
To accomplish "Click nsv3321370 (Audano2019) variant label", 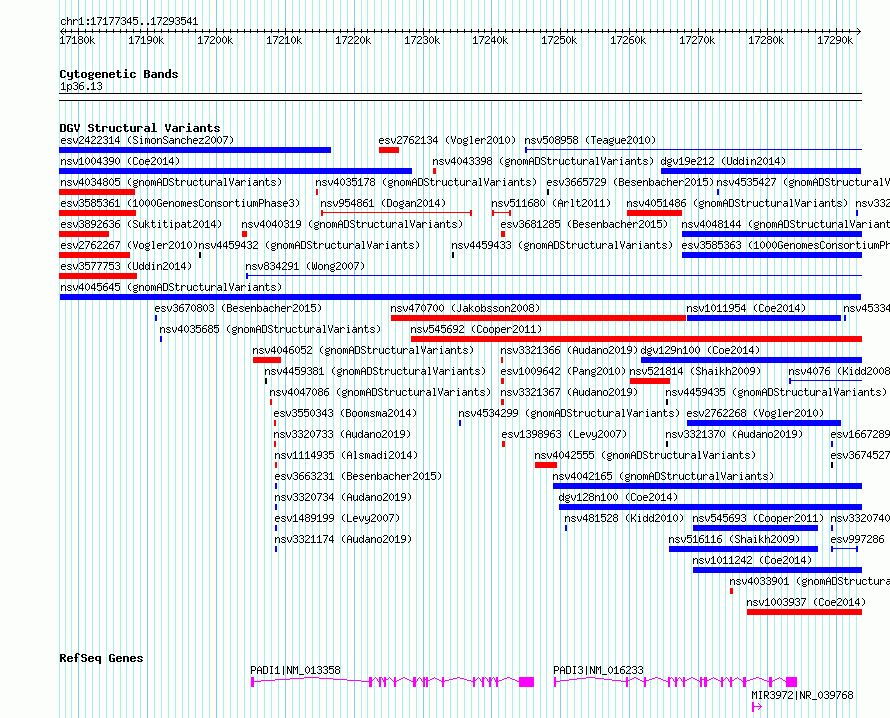I will tap(734, 434).
